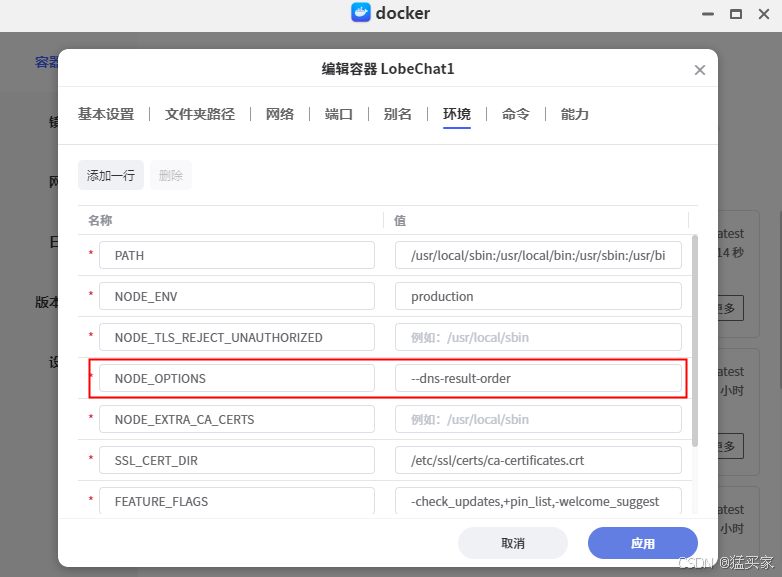
Task: Edit the production value field
Action: pos(538,296)
